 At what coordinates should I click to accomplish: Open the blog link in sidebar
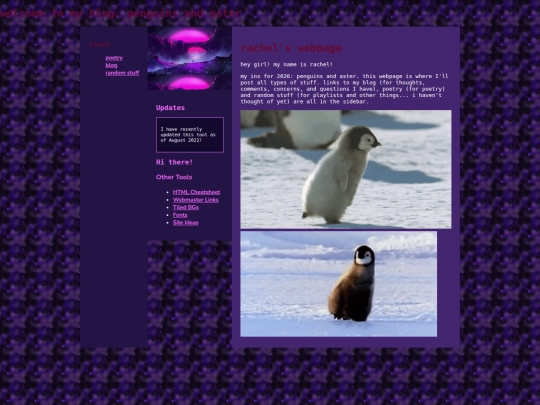point(111,65)
